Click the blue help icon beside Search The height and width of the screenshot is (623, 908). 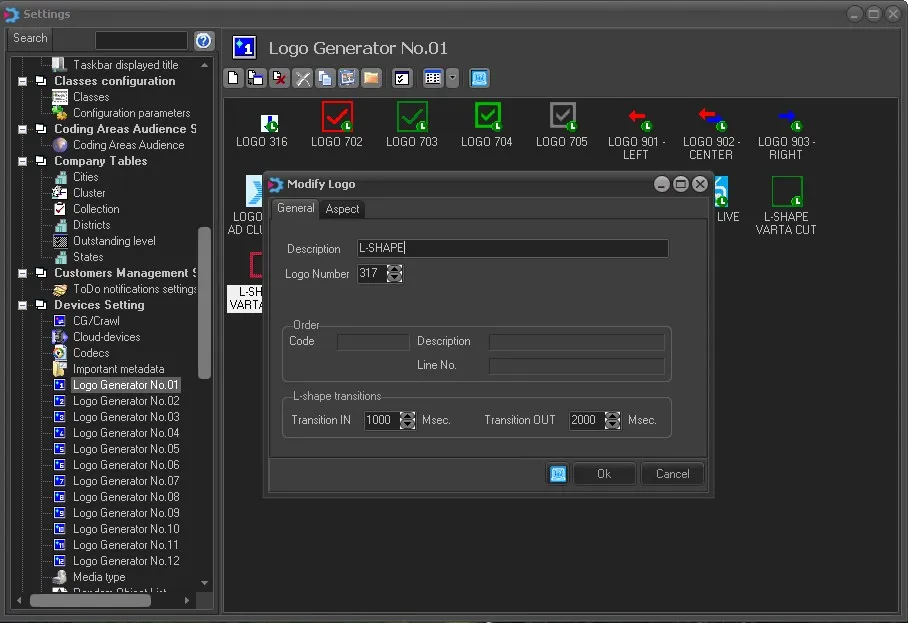point(204,40)
